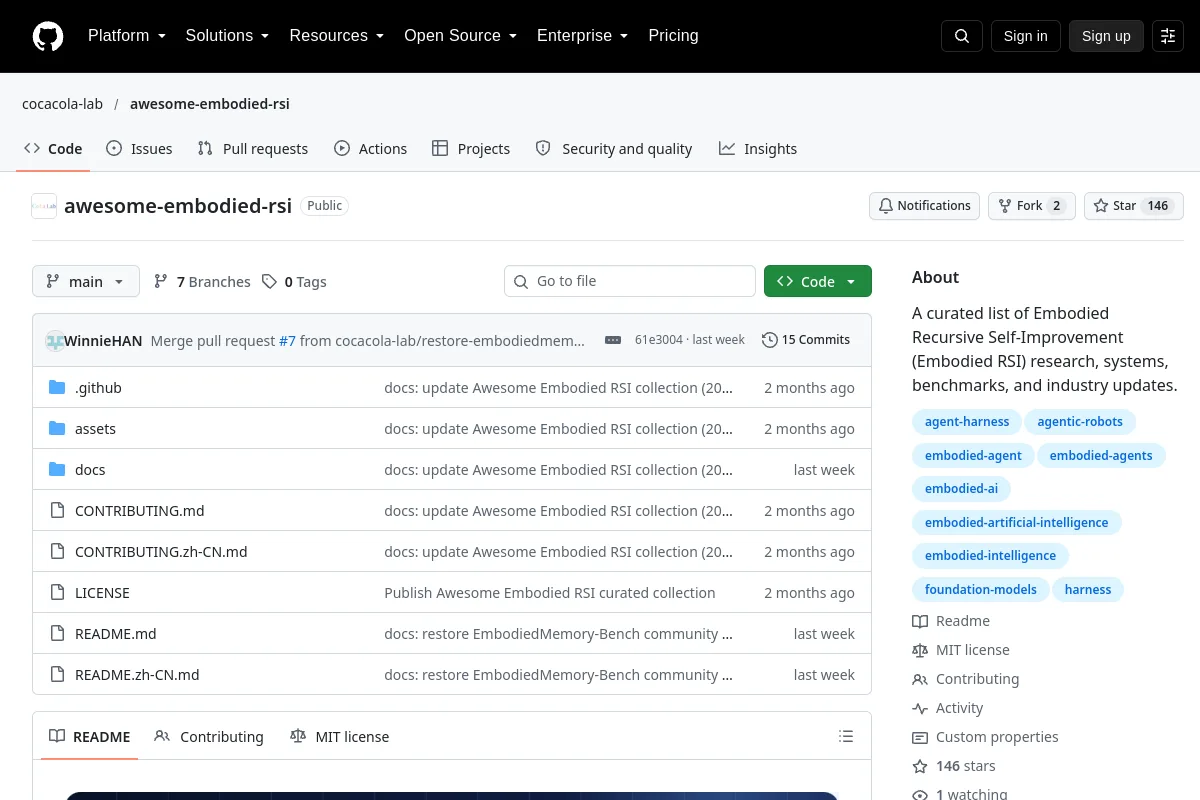The height and width of the screenshot is (800, 1200).
Task: Open README.zh-CN.md file
Action: (137, 675)
